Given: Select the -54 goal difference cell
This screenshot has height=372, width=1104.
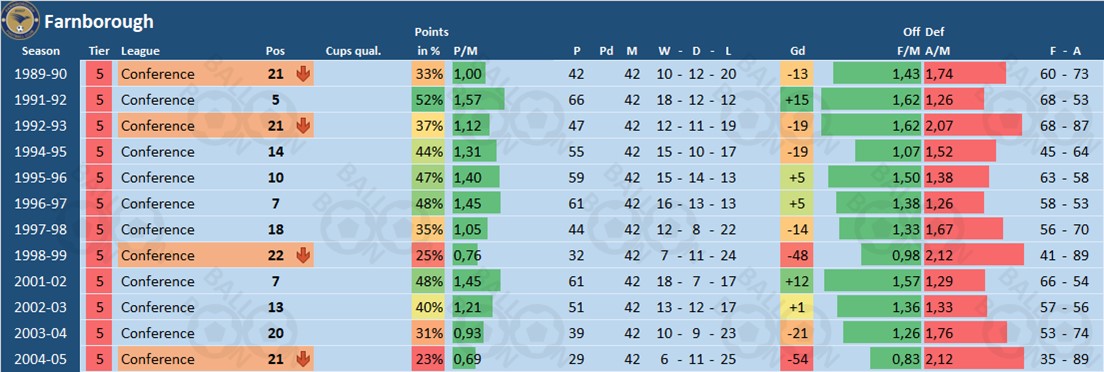Looking at the screenshot, I should pyautogui.click(x=796, y=359).
